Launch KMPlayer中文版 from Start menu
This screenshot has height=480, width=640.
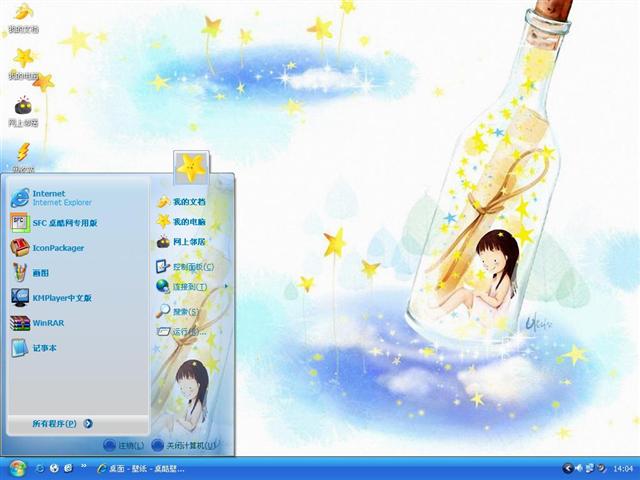(x=78, y=298)
